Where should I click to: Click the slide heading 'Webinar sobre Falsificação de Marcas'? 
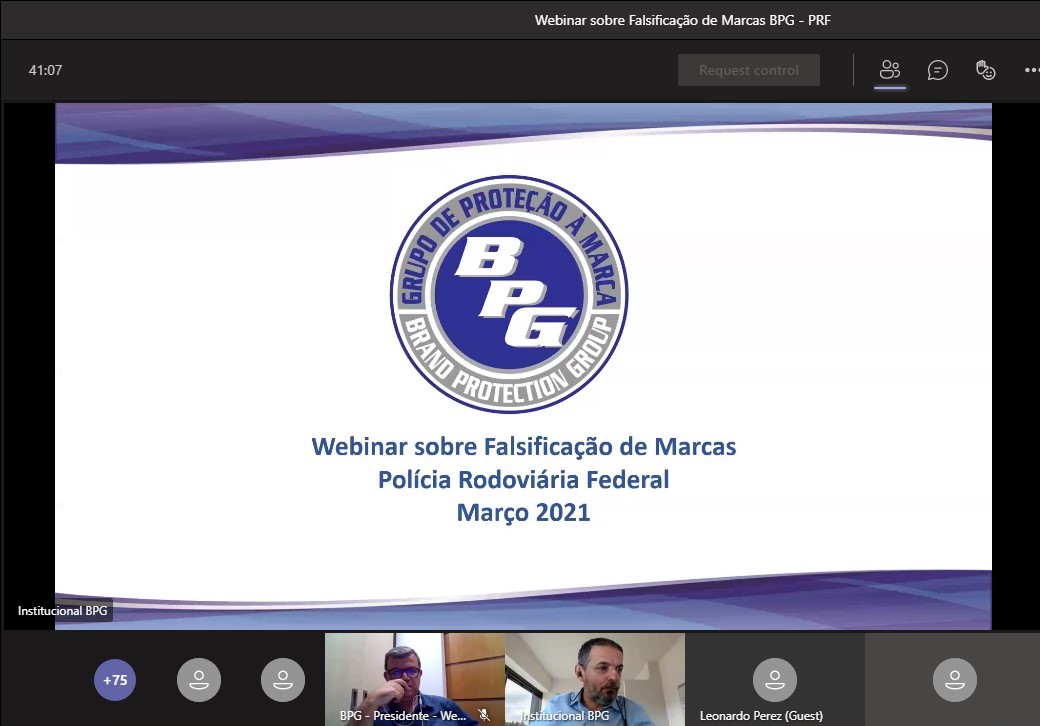pos(523,446)
